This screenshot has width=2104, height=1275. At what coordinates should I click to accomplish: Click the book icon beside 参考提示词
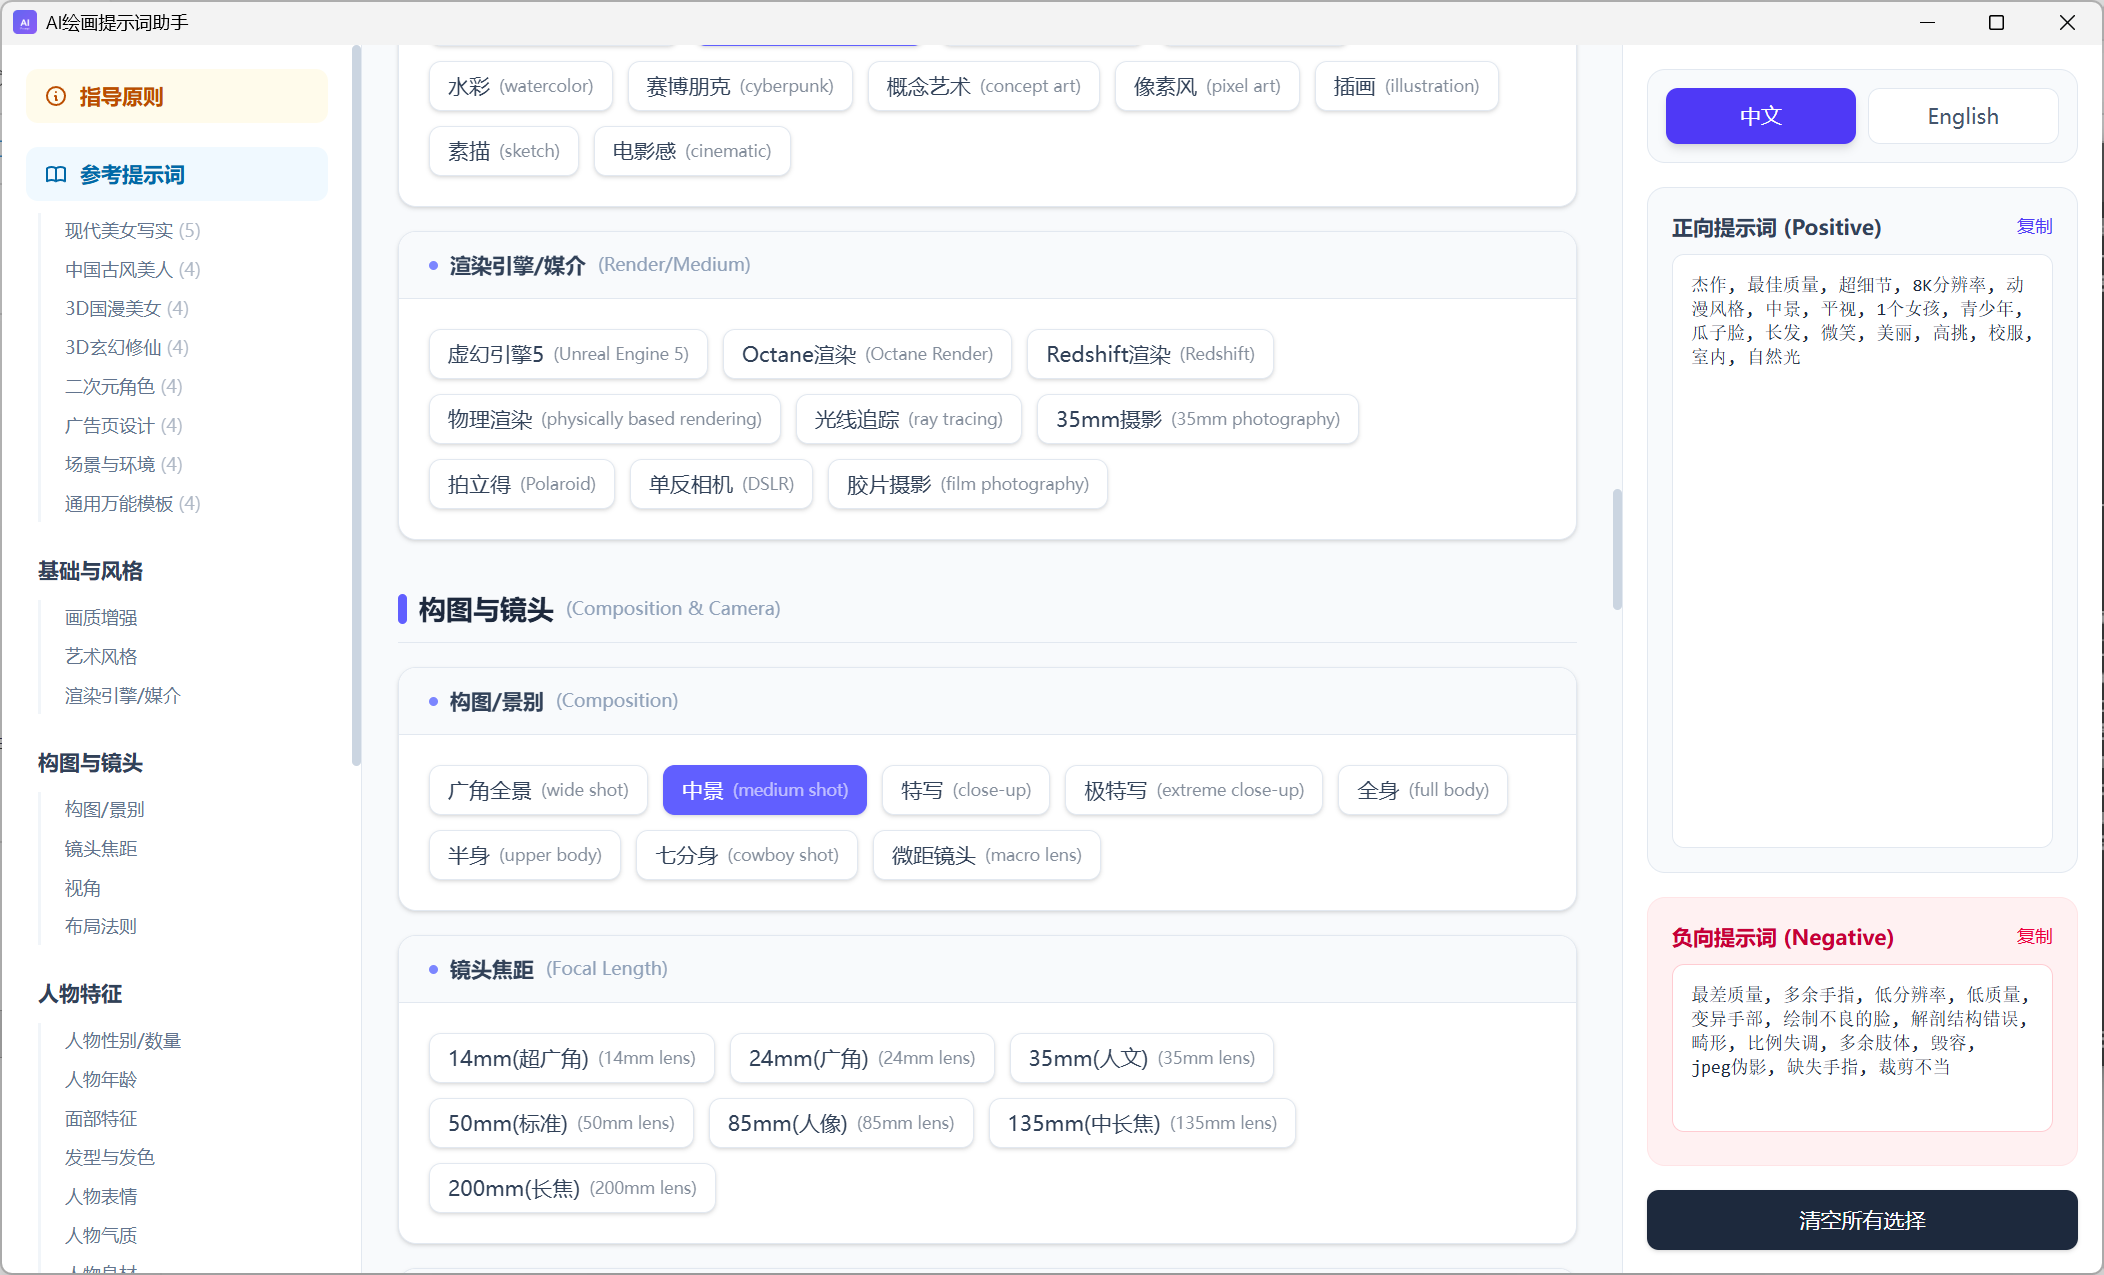[x=56, y=175]
